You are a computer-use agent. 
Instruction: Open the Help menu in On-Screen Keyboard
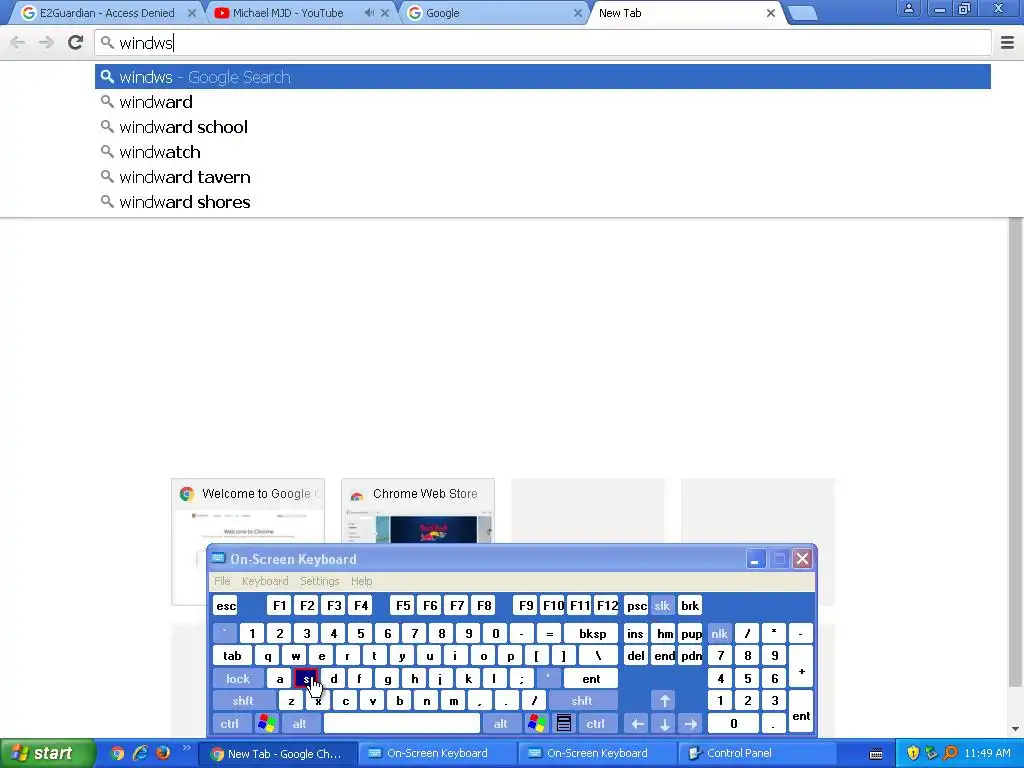(361, 581)
